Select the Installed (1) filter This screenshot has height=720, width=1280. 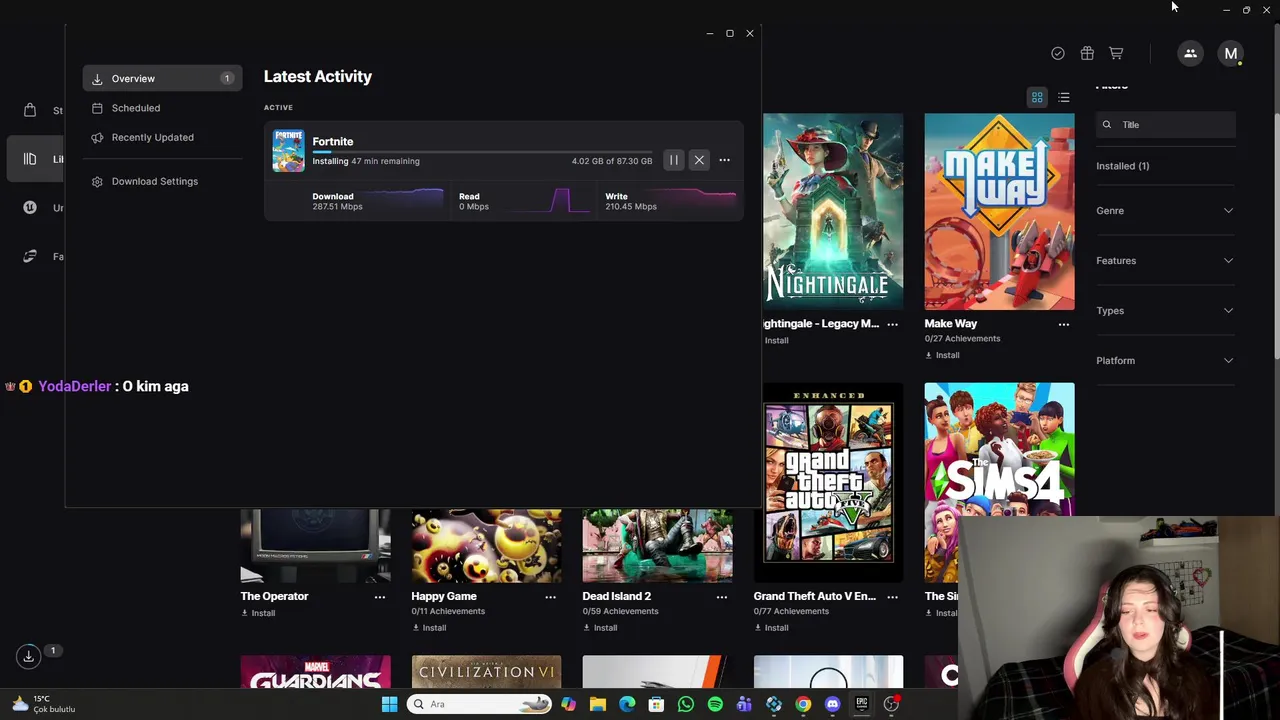1122,166
